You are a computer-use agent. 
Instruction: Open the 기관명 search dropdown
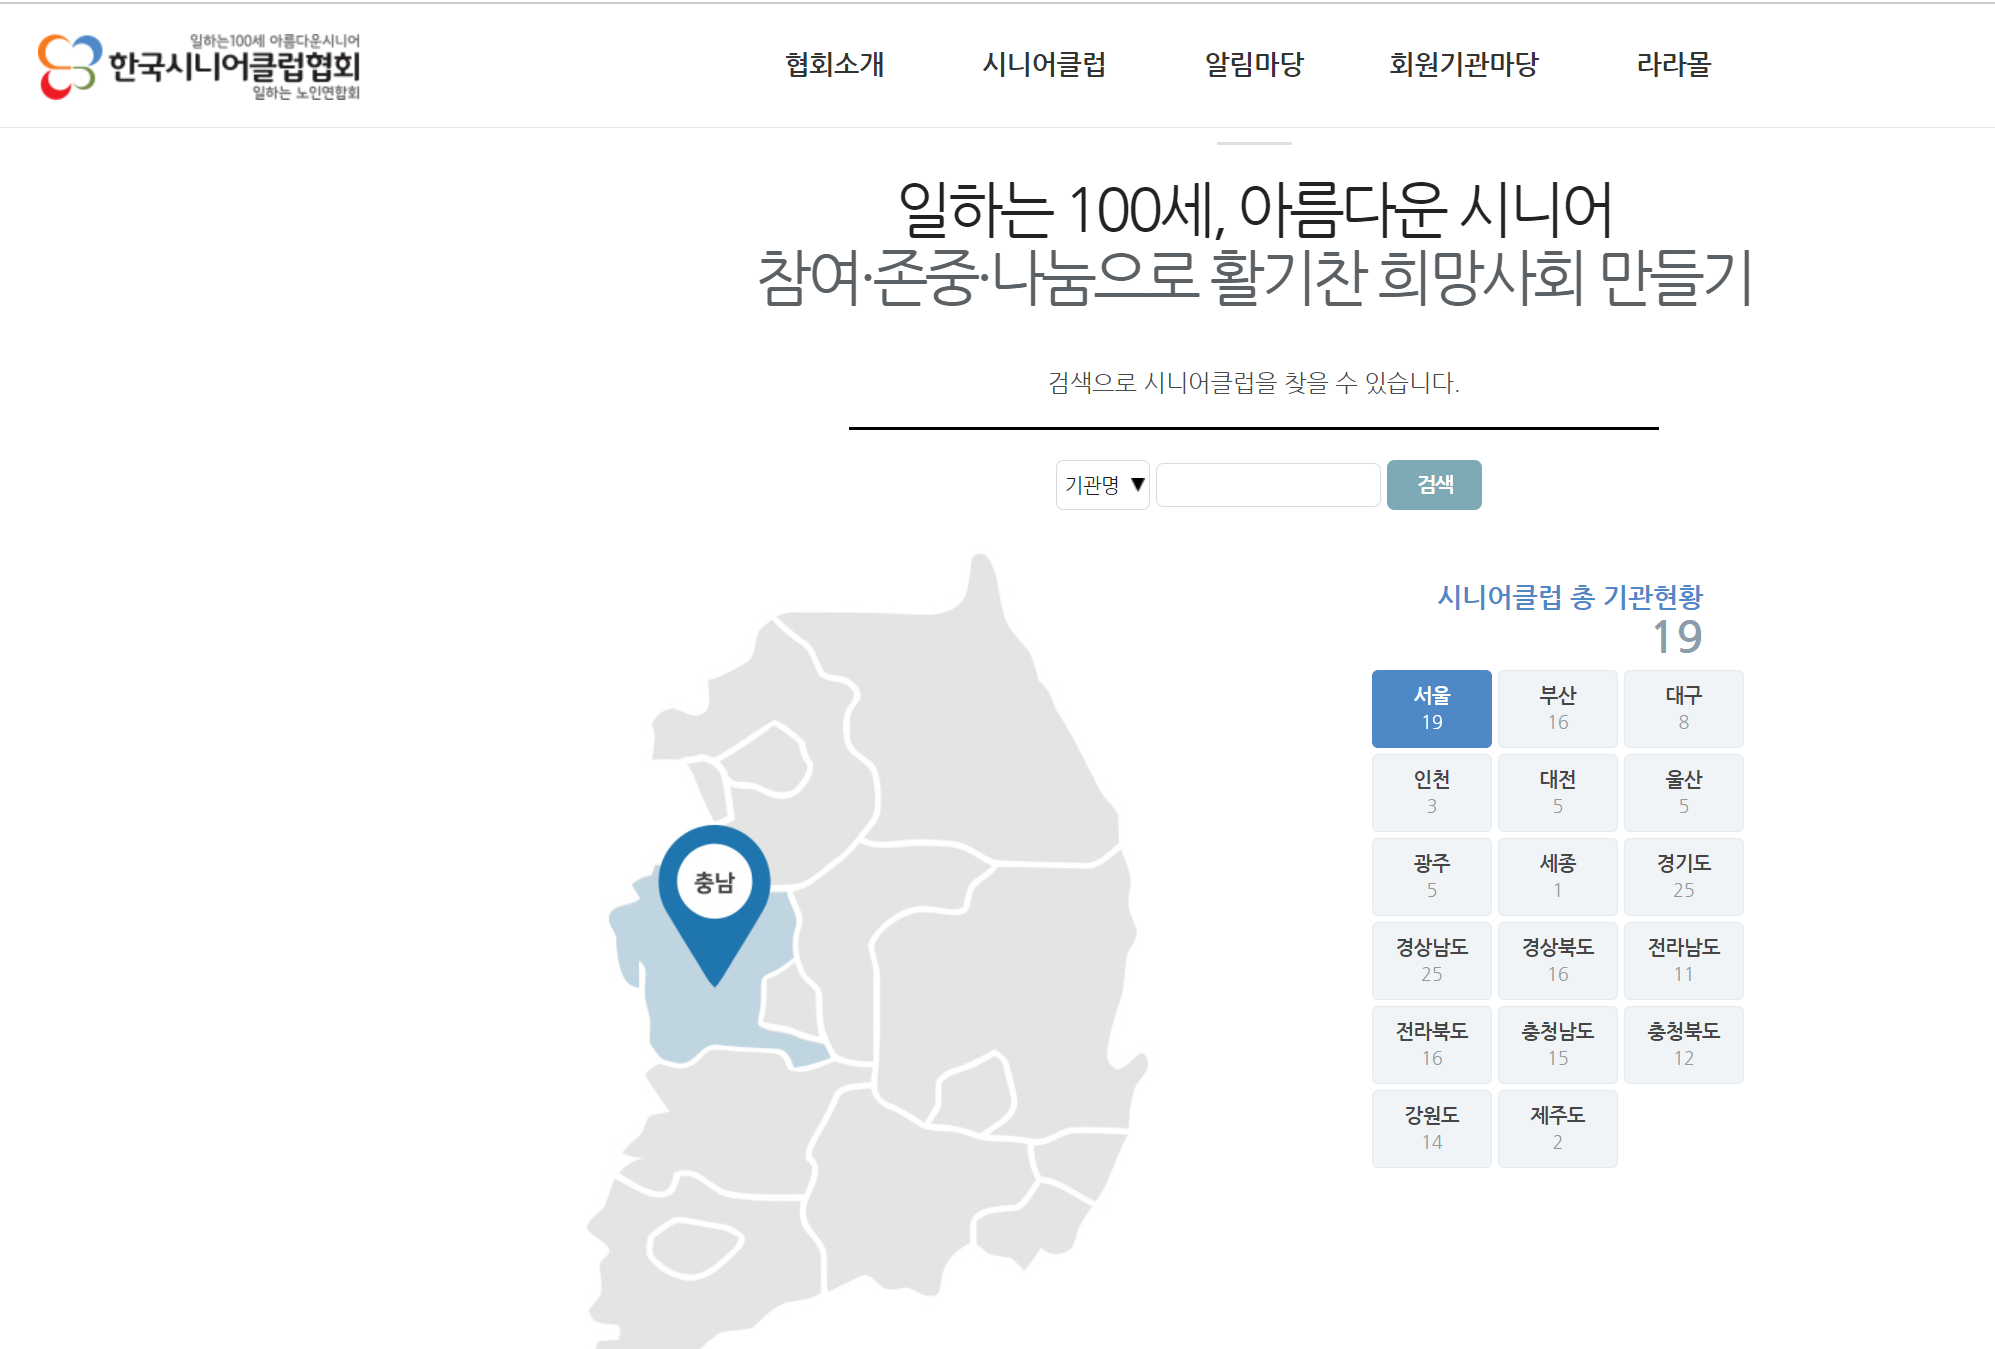(x=1102, y=485)
